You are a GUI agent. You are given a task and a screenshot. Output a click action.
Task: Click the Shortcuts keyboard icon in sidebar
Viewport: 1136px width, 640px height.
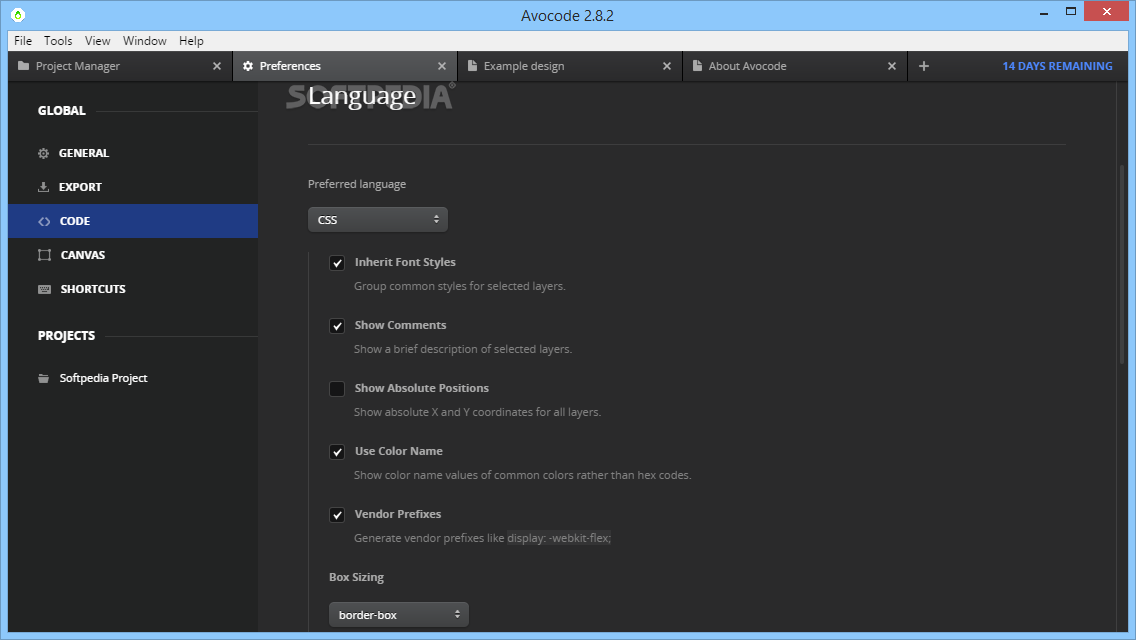point(44,289)
